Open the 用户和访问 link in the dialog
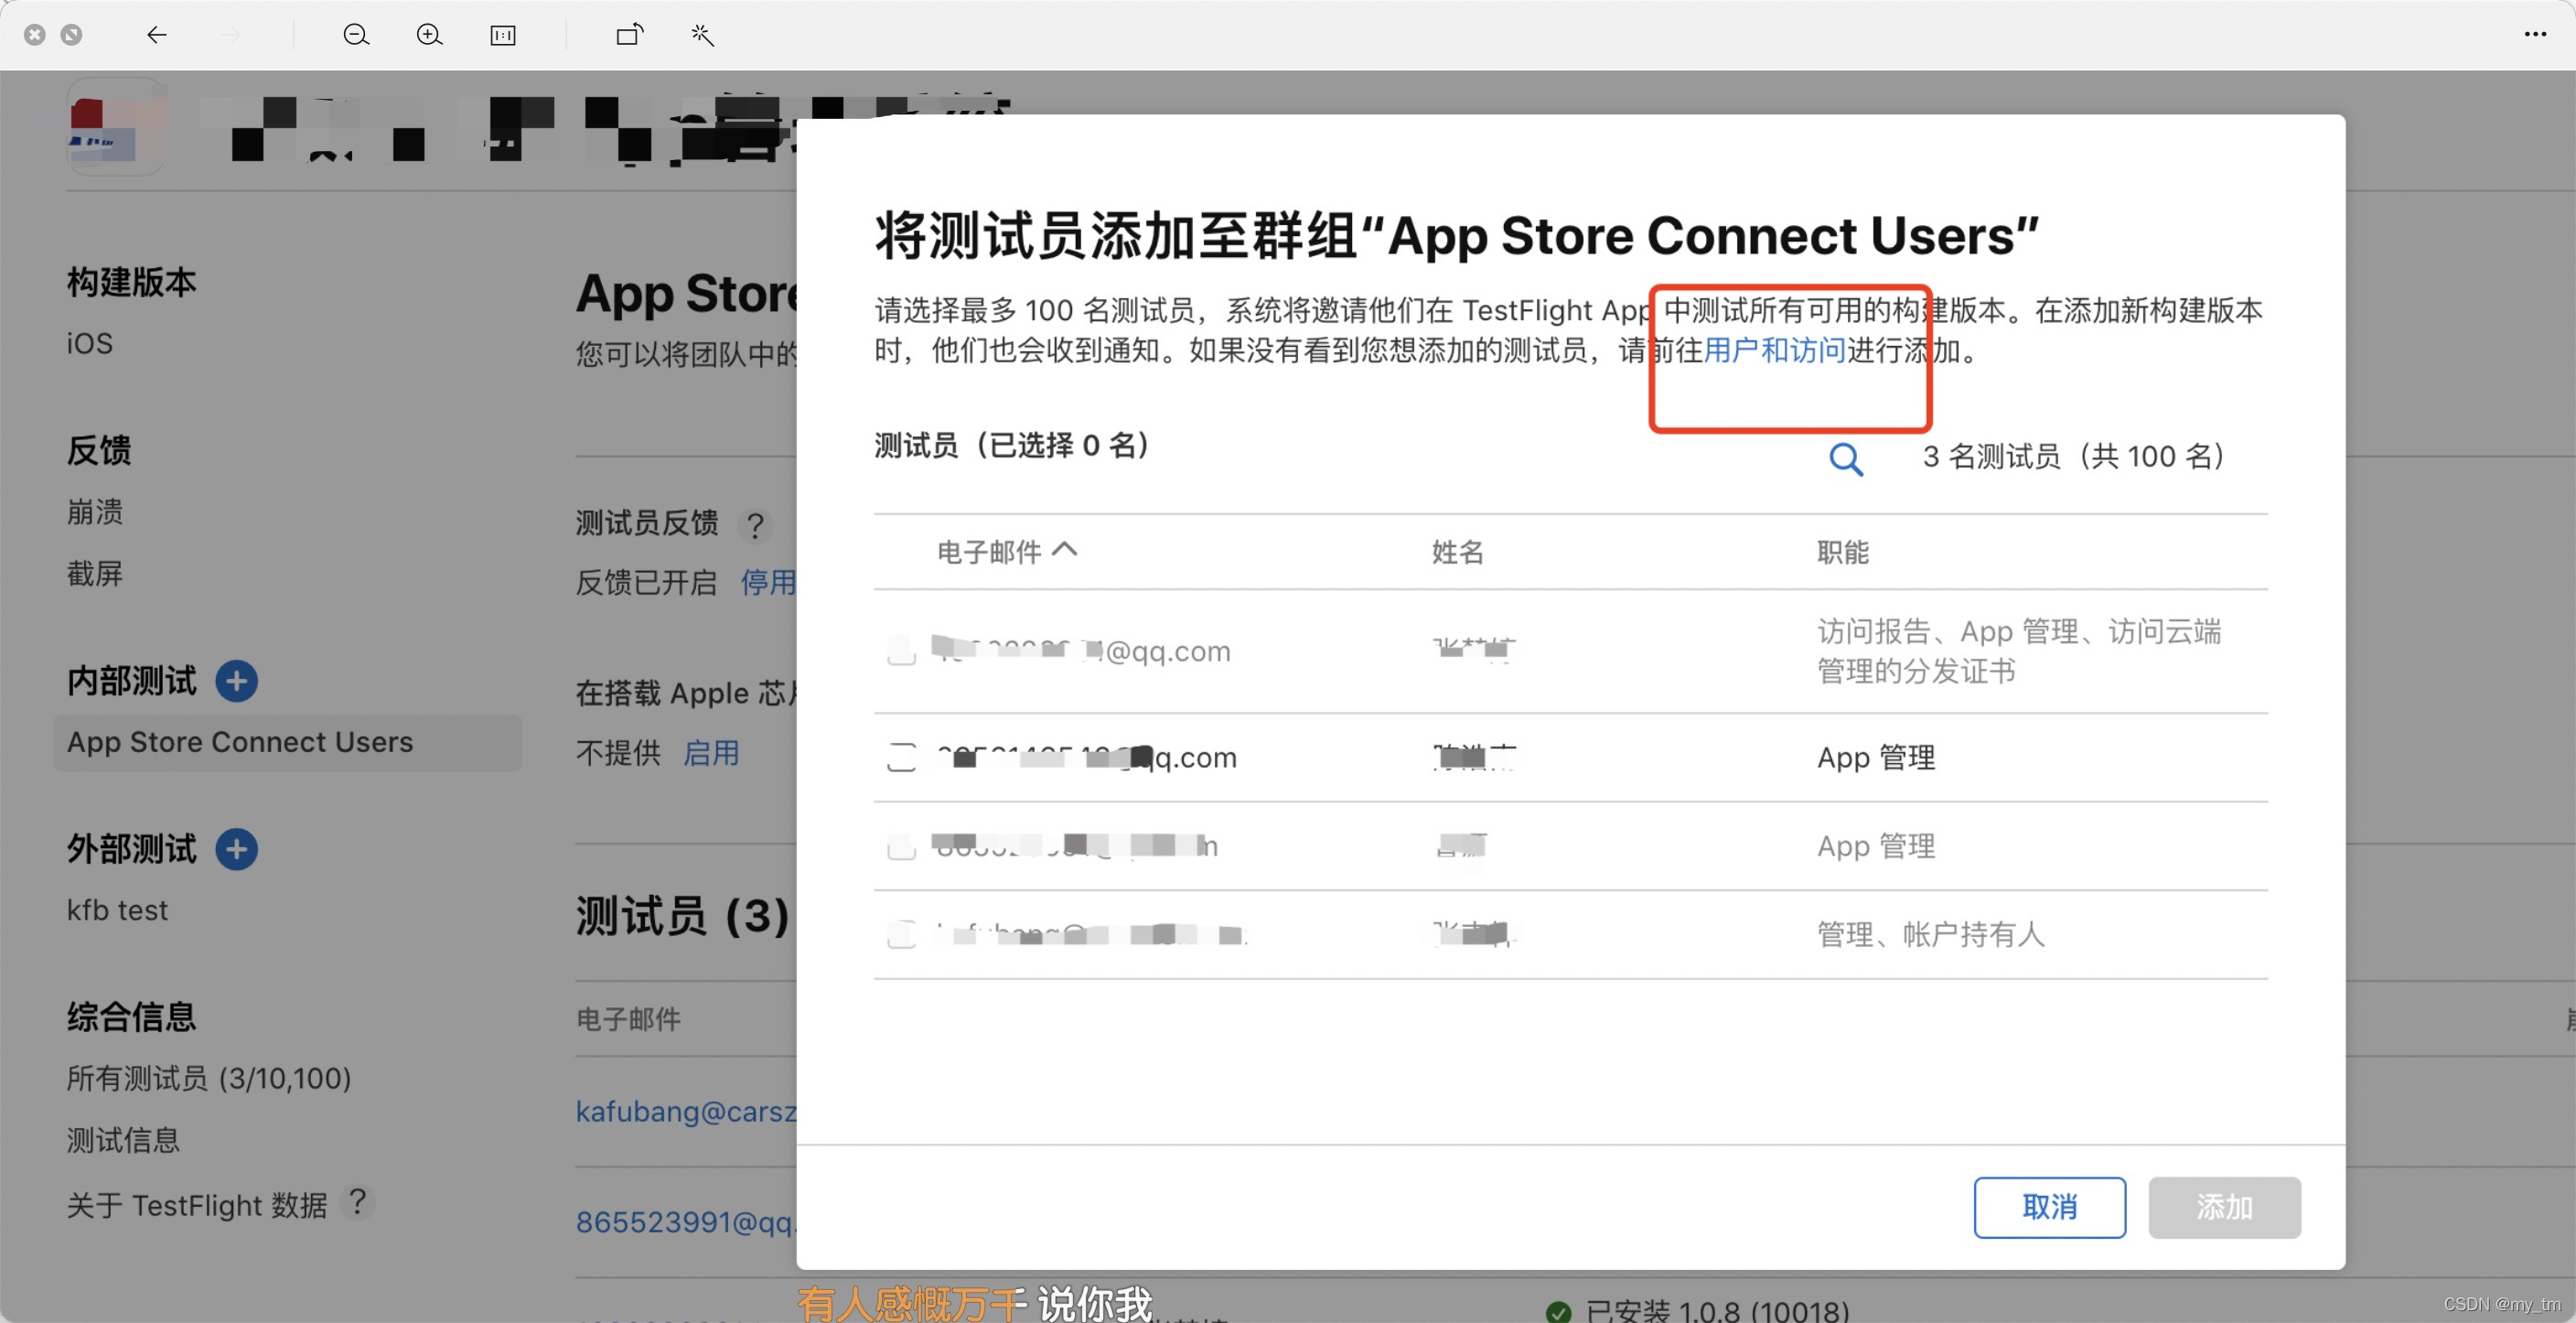Screen dimensions: 2576x1323 tap(1774, 351)
